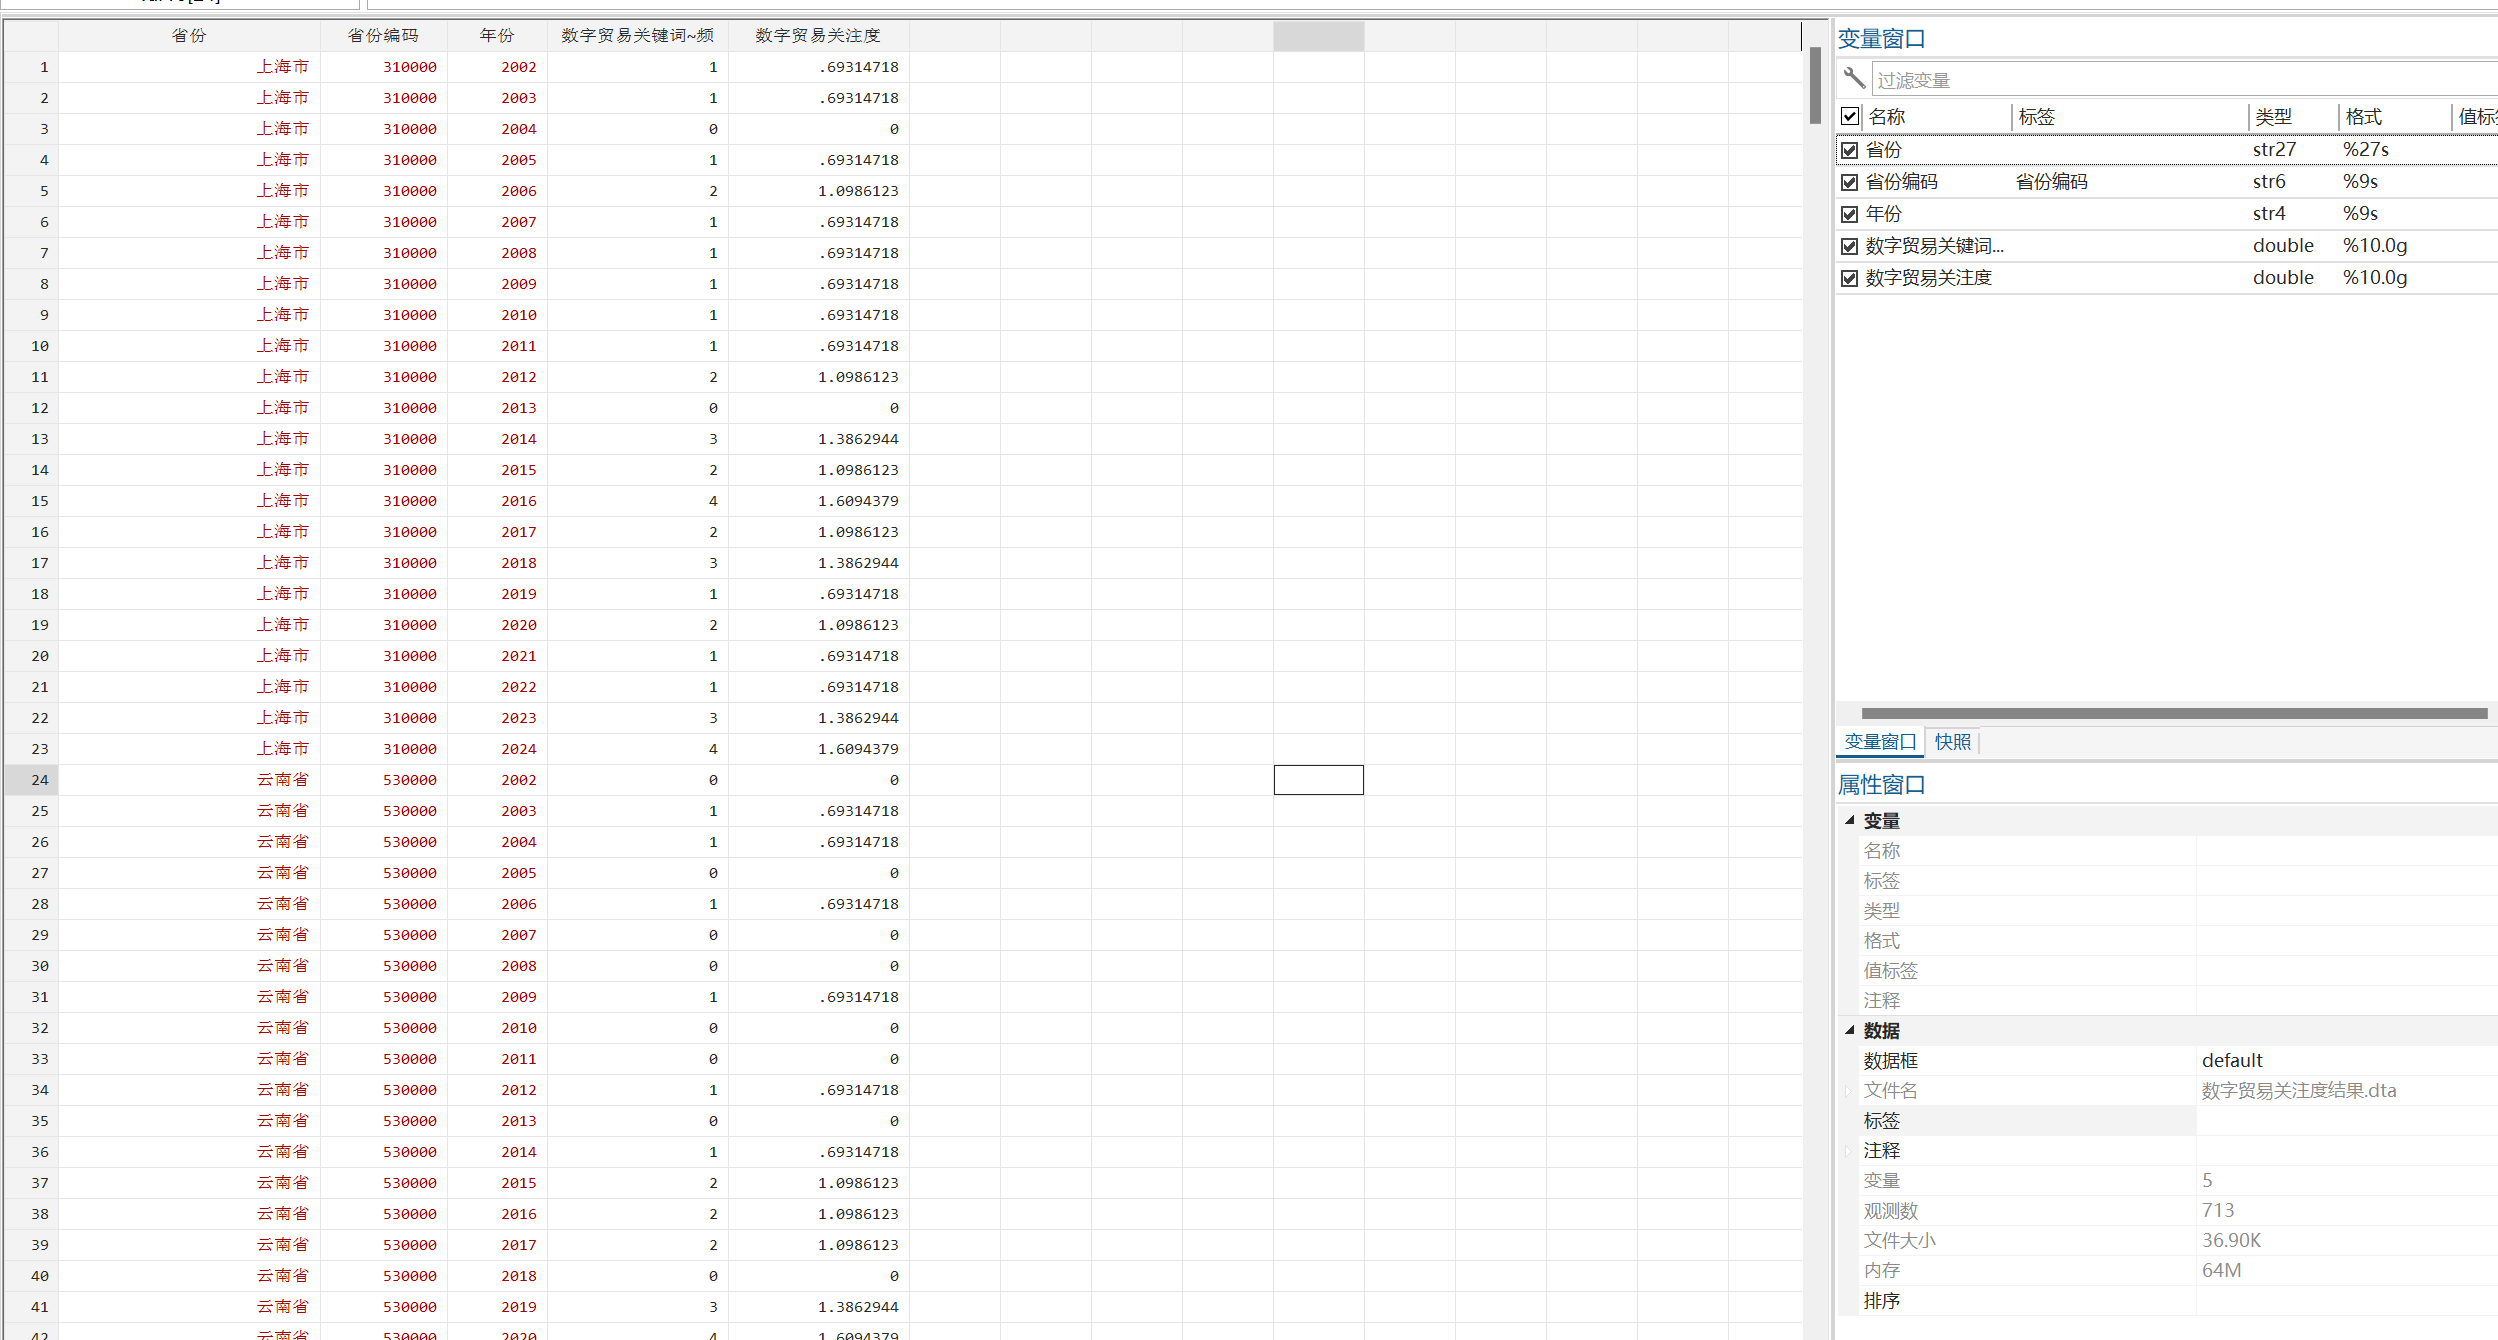Collapse the 数据 properties section
The width and height of the screenshot is (2498, 1340).
[1849, 1030]
